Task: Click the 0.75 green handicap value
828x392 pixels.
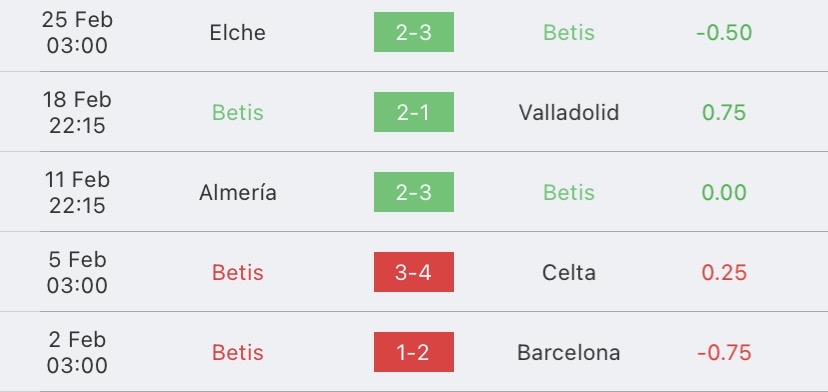Action: click(724, 113)
